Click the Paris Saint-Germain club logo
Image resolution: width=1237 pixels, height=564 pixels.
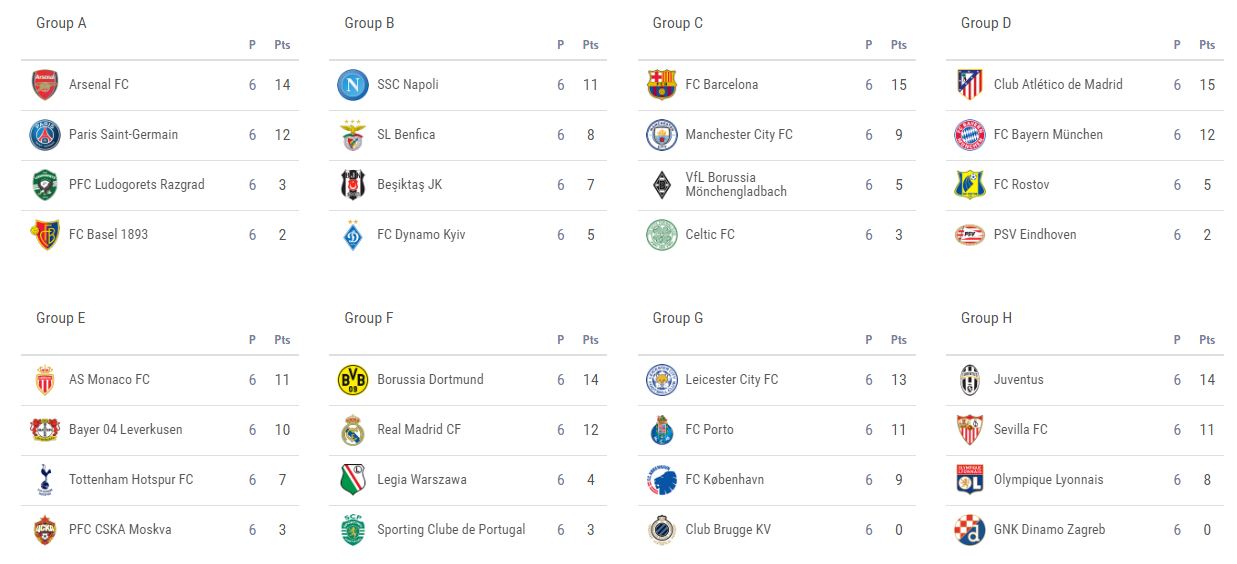(x=45, y=135)
